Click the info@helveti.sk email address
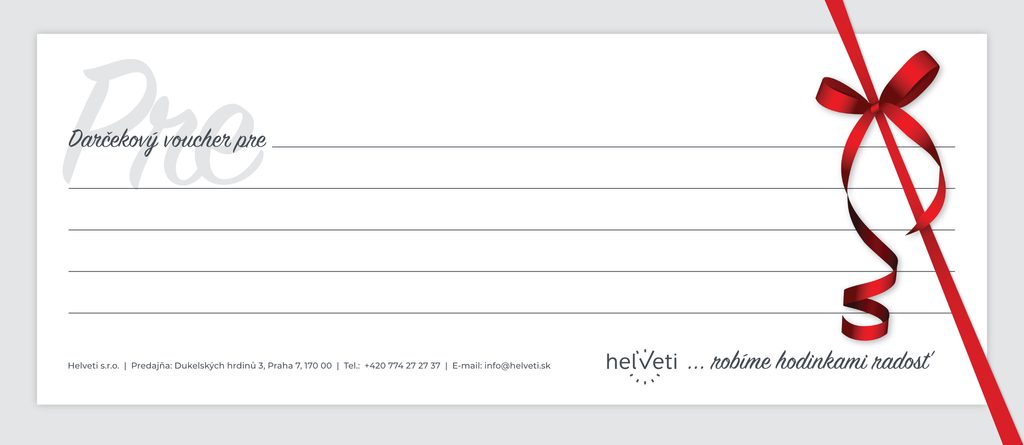The image size is (1024, 445). 517,366
